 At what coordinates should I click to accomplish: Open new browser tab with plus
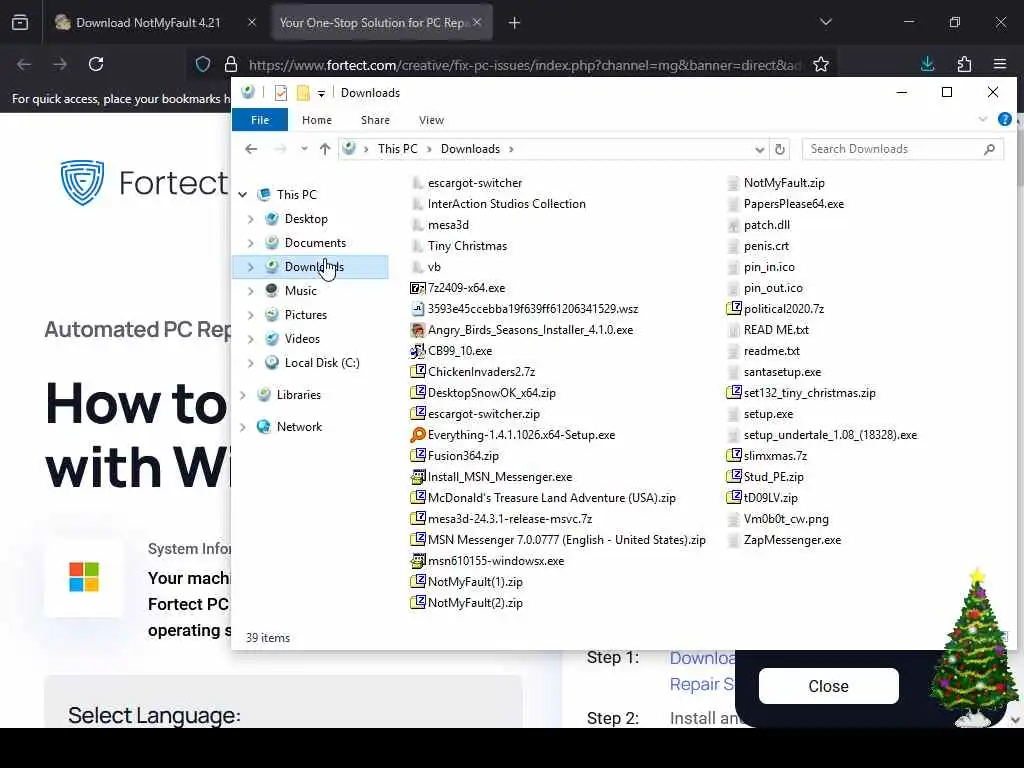pyautogui.click(x=515, y=23)
